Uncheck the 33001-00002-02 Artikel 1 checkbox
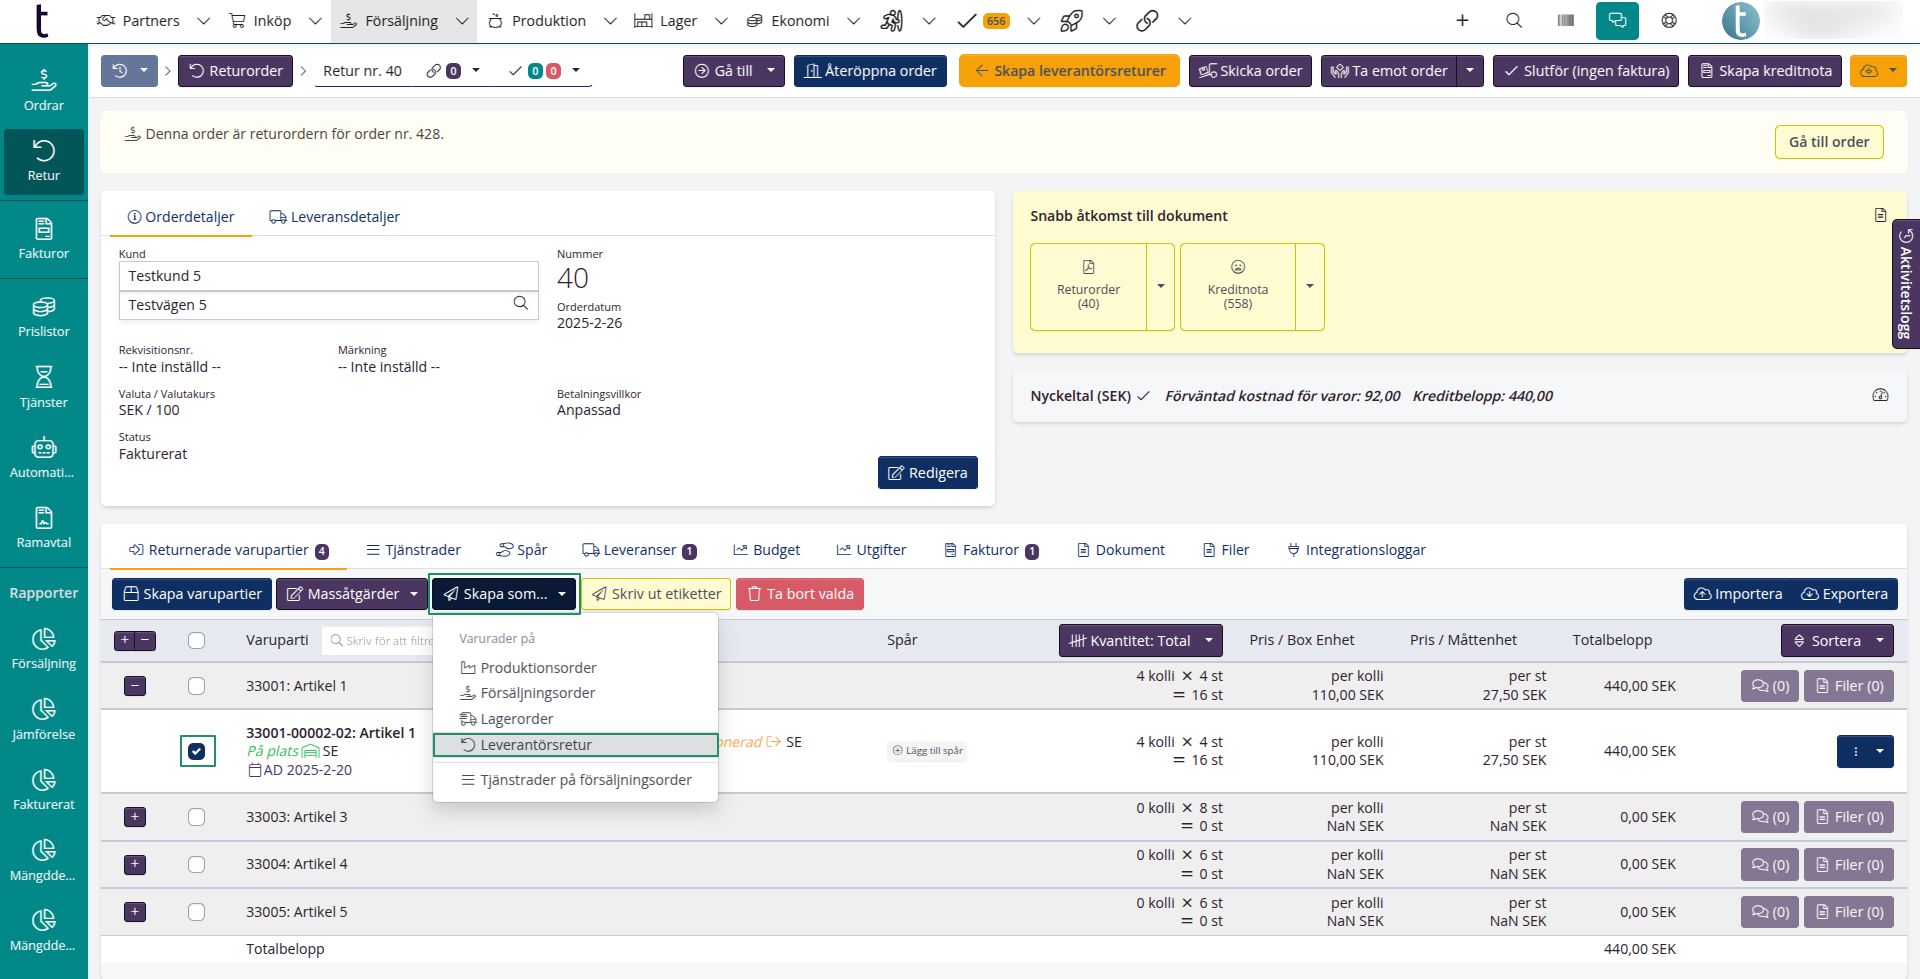1920x979 pixels. coord(197,751)
